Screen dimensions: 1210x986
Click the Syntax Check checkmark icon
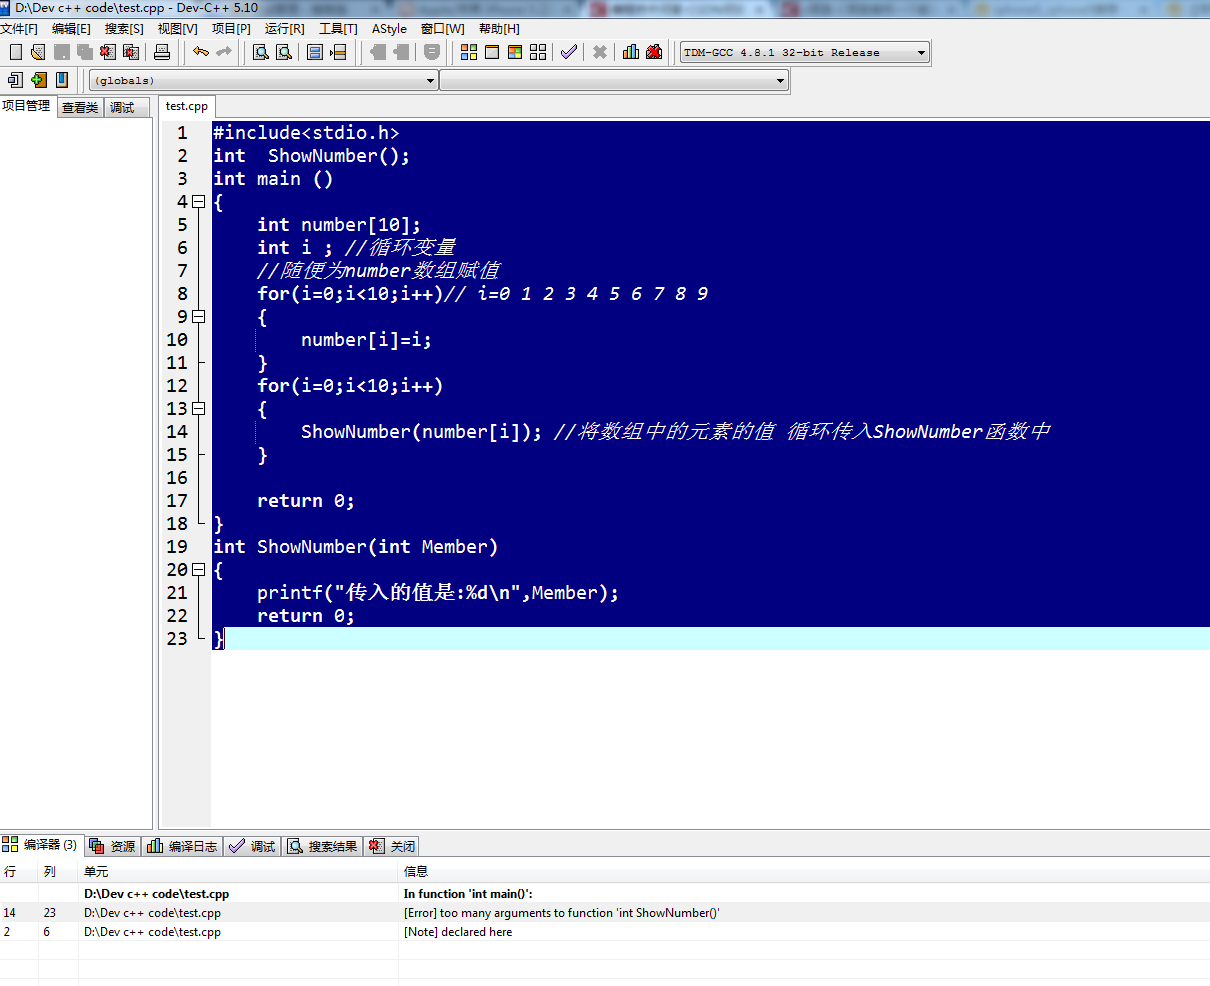click(569, 52)
